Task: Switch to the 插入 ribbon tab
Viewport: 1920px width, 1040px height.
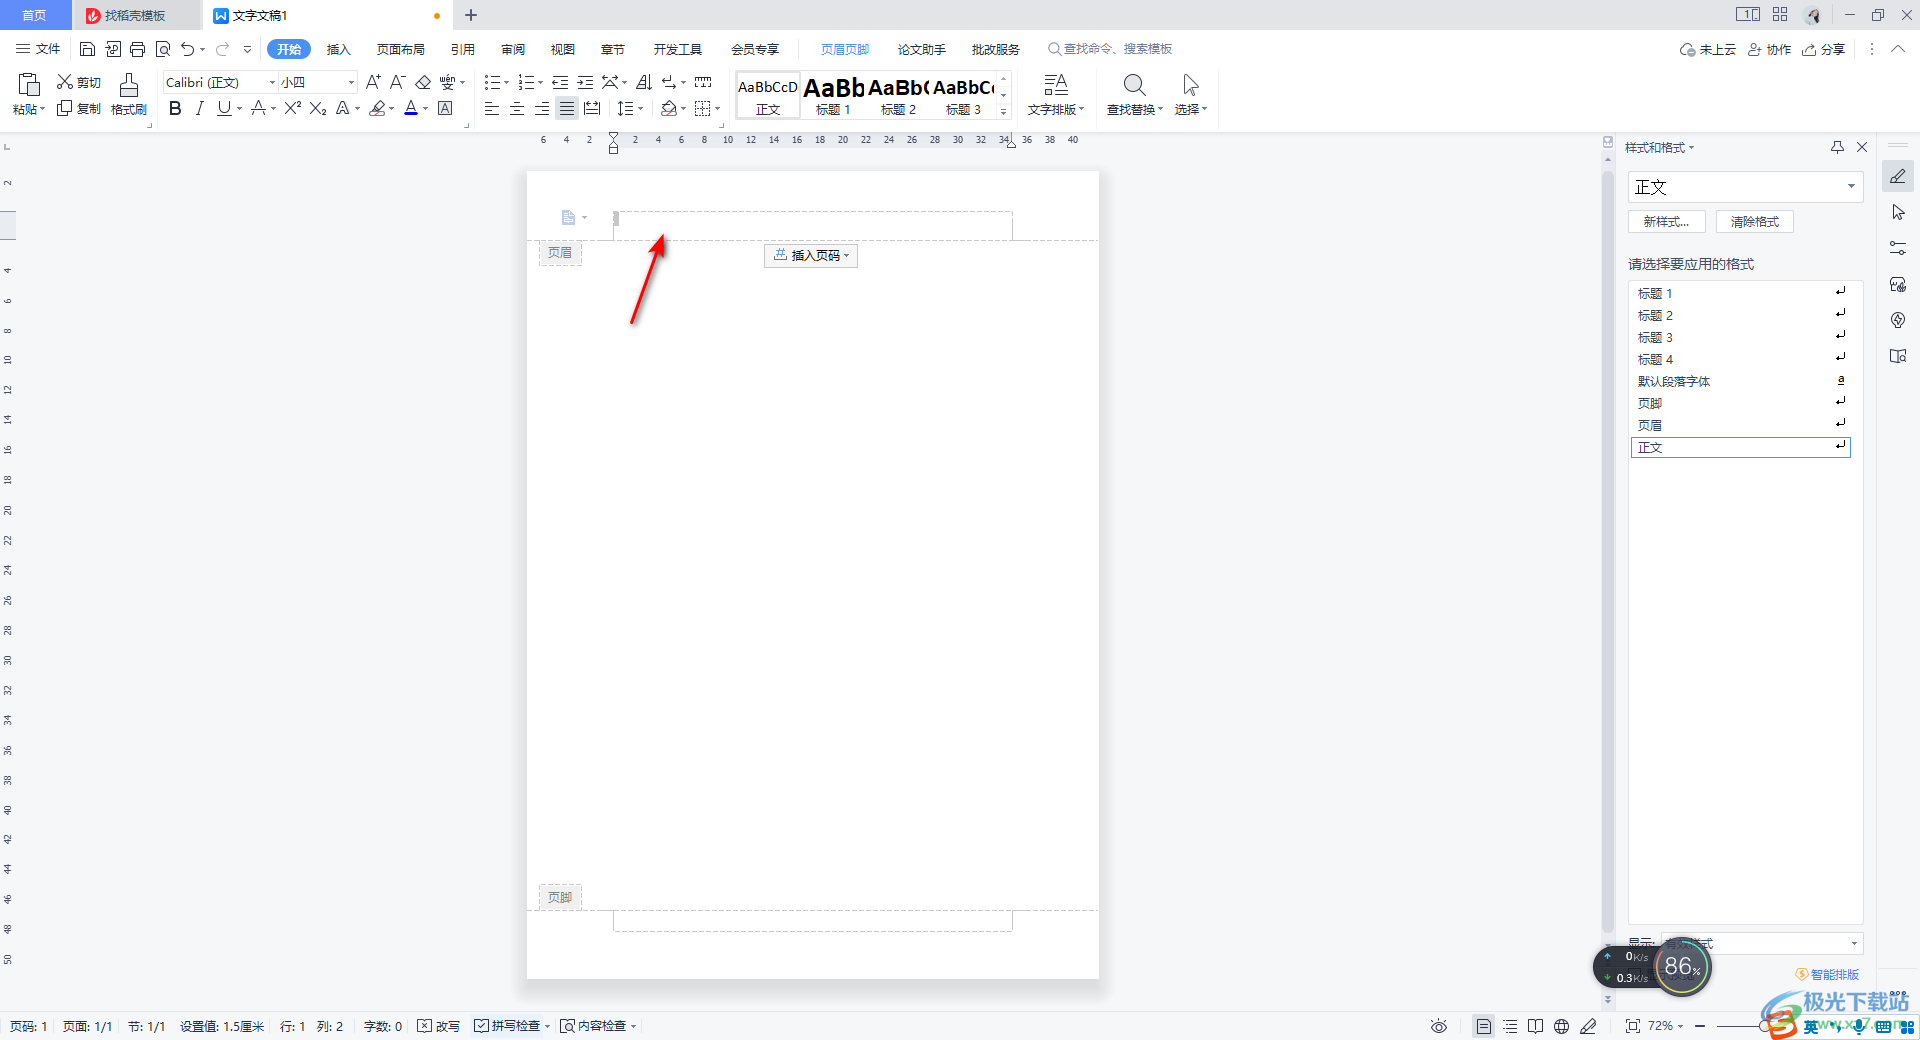Action: click(x=339, y=49)
